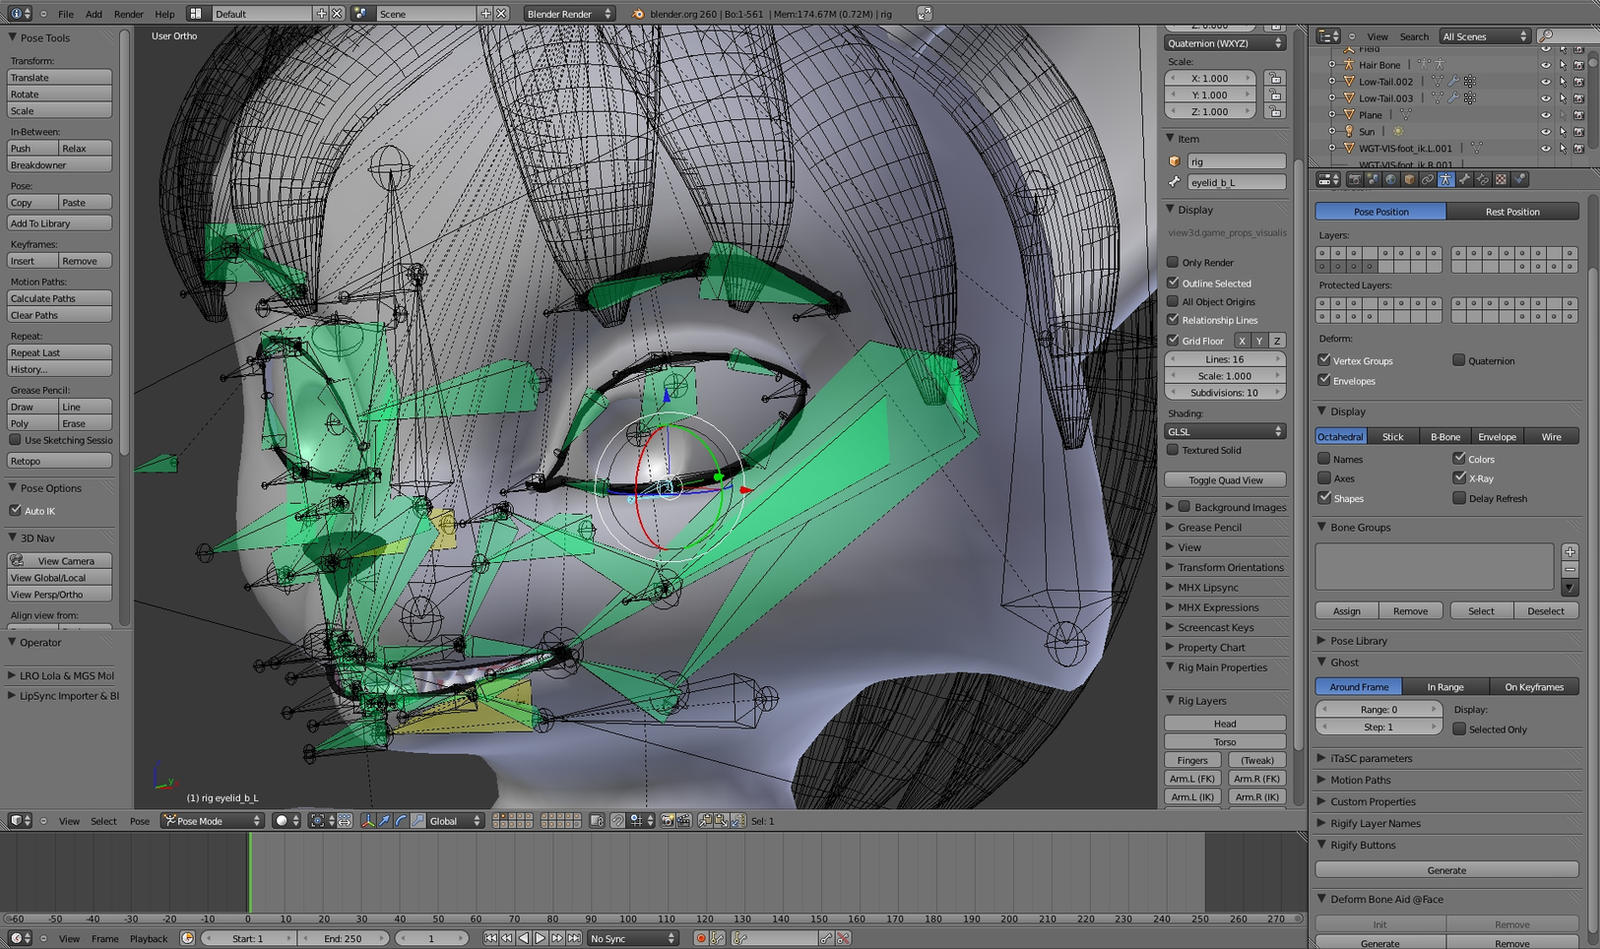Toggle fullscreen icon in top info bar
Image resolution: width=1600 pixels, height=949 pixels.
(x=924, y=14)
